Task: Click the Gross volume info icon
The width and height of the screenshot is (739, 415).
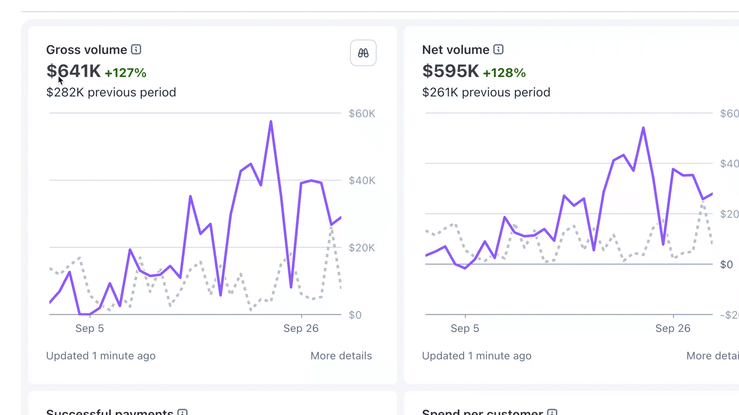Action: [x=136, y=49]
